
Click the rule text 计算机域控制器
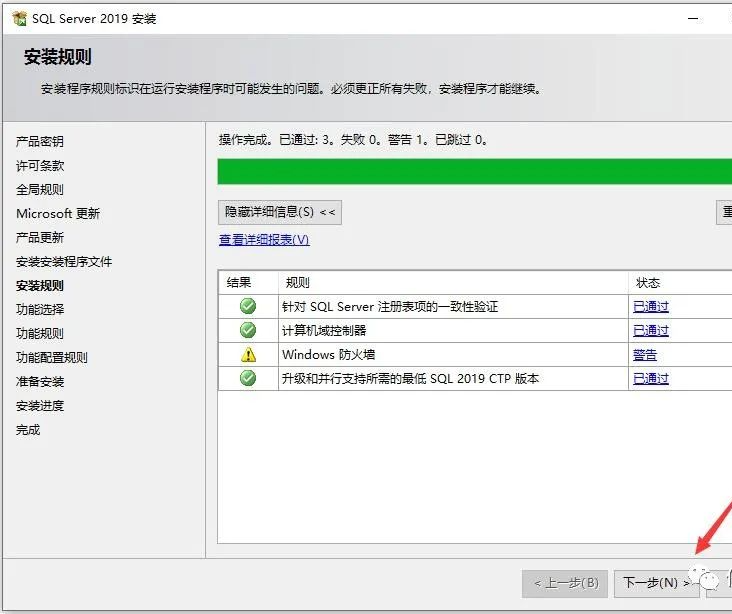tap(324, 331)
